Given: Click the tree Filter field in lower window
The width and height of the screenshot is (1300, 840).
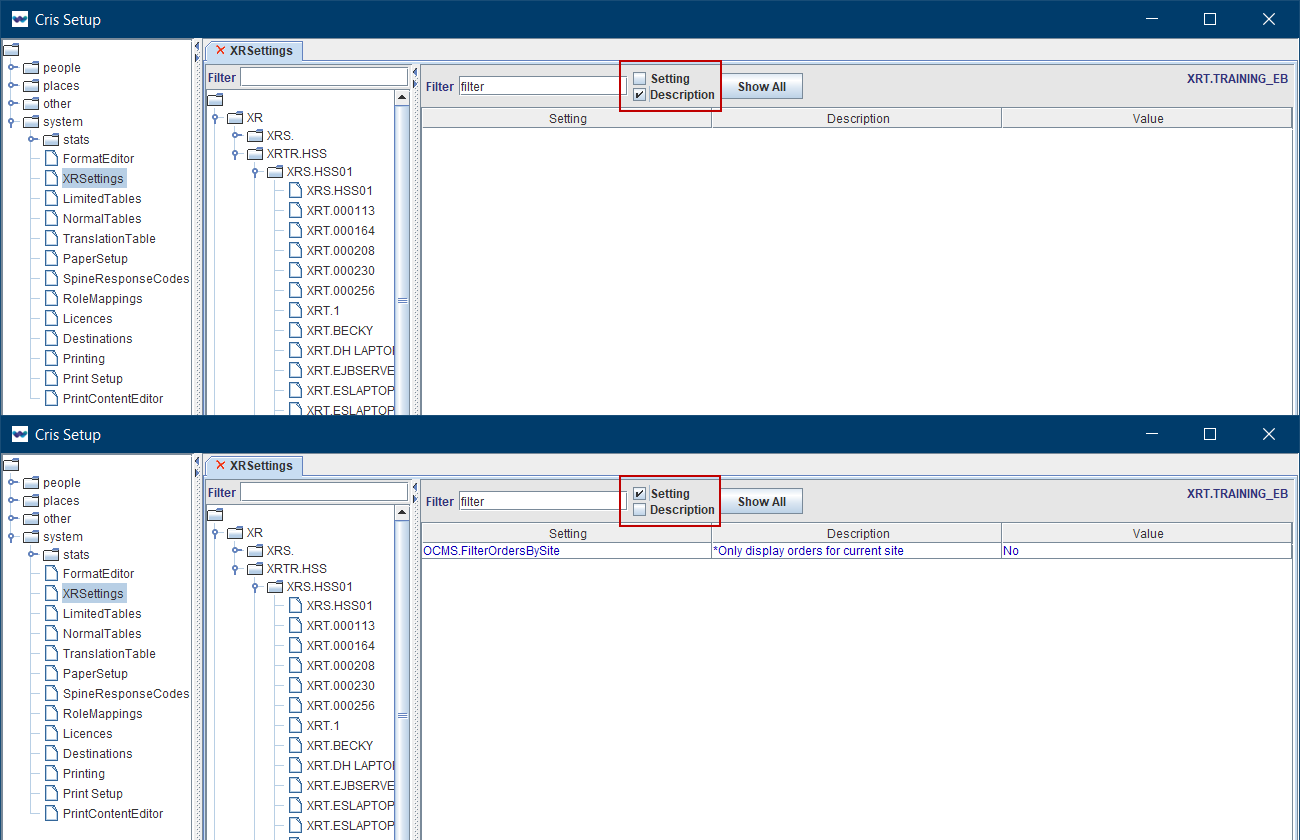Looking at the screenshot, I should [x=324, y=492].
